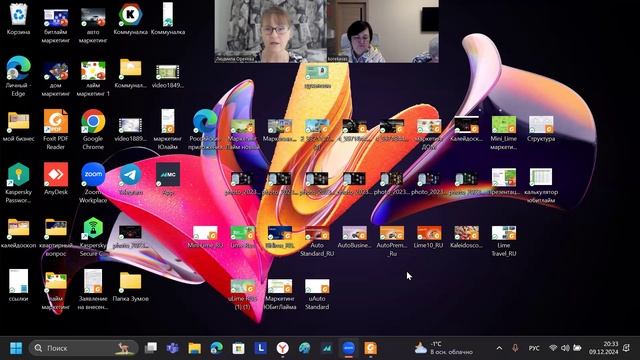Show hidden tray icons chevron
Image resolution: width=640 pixels, height=360 pixels.
pyautogui.click(x=499, y=348)
